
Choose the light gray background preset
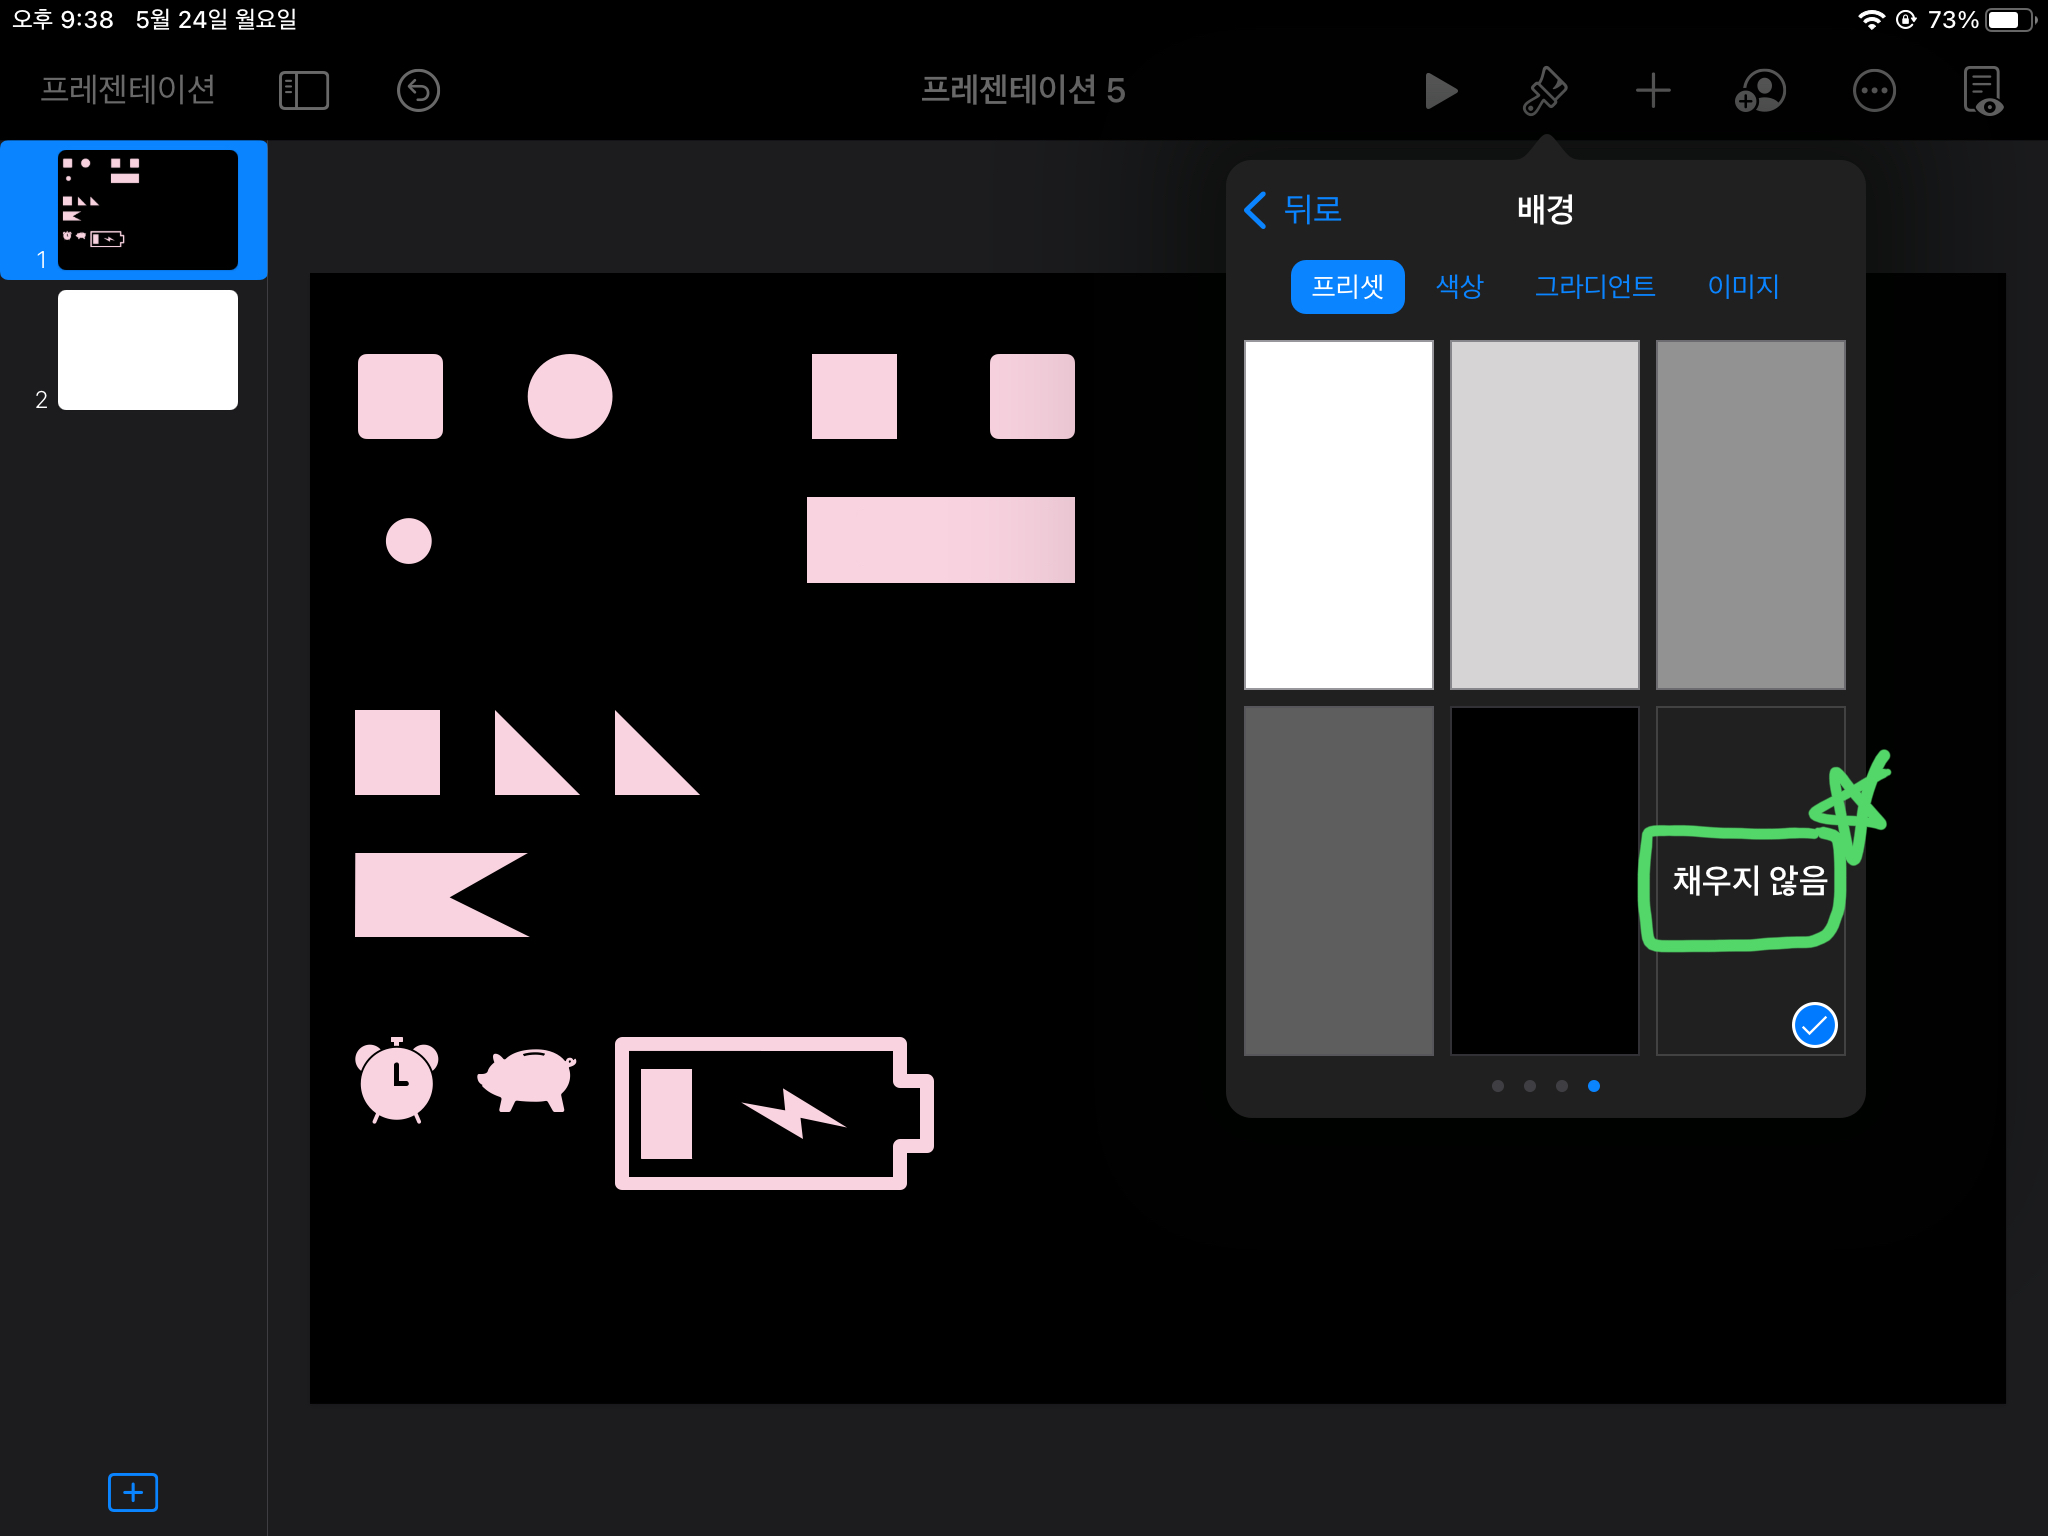(x=1544, y=515)
